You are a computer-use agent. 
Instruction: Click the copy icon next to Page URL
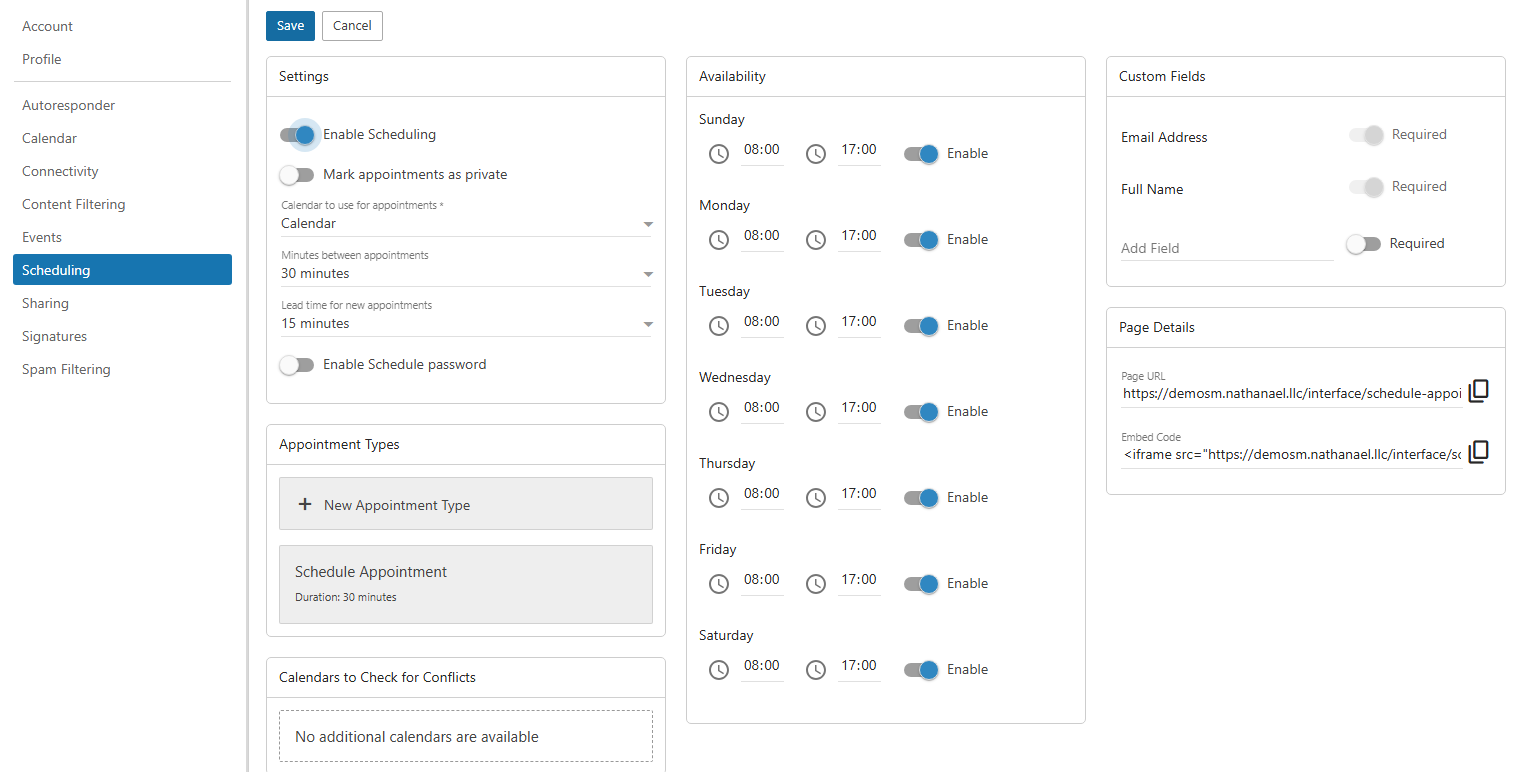tap(1479, 390)
